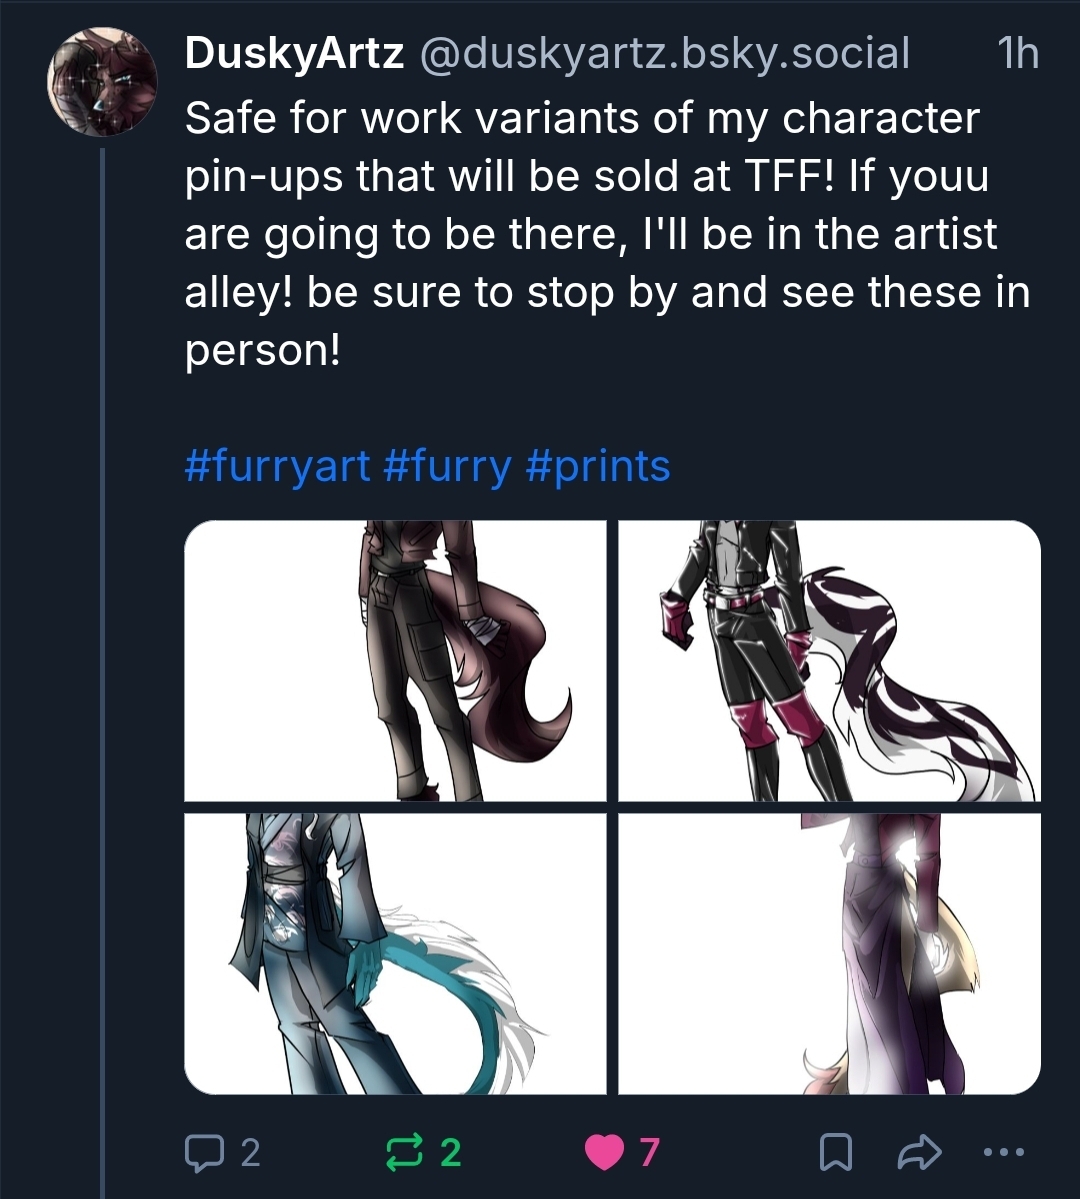Click the share arrow icon
Image resolution: width=1080 pixels, height=1199 pixels.
tap(919, 1153)
